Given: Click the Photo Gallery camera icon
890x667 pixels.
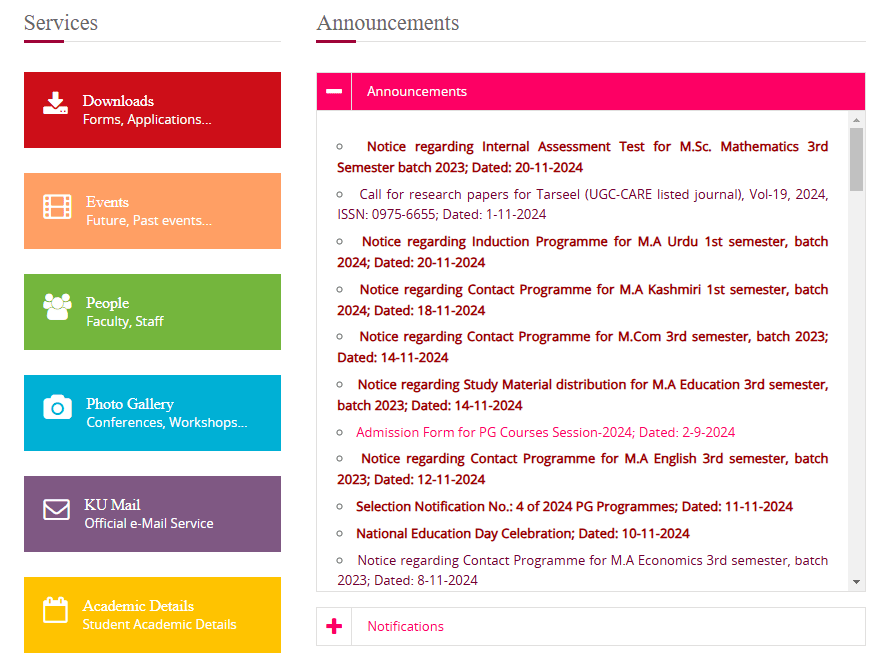Looking at the screenshot, I should click(58, 408).
